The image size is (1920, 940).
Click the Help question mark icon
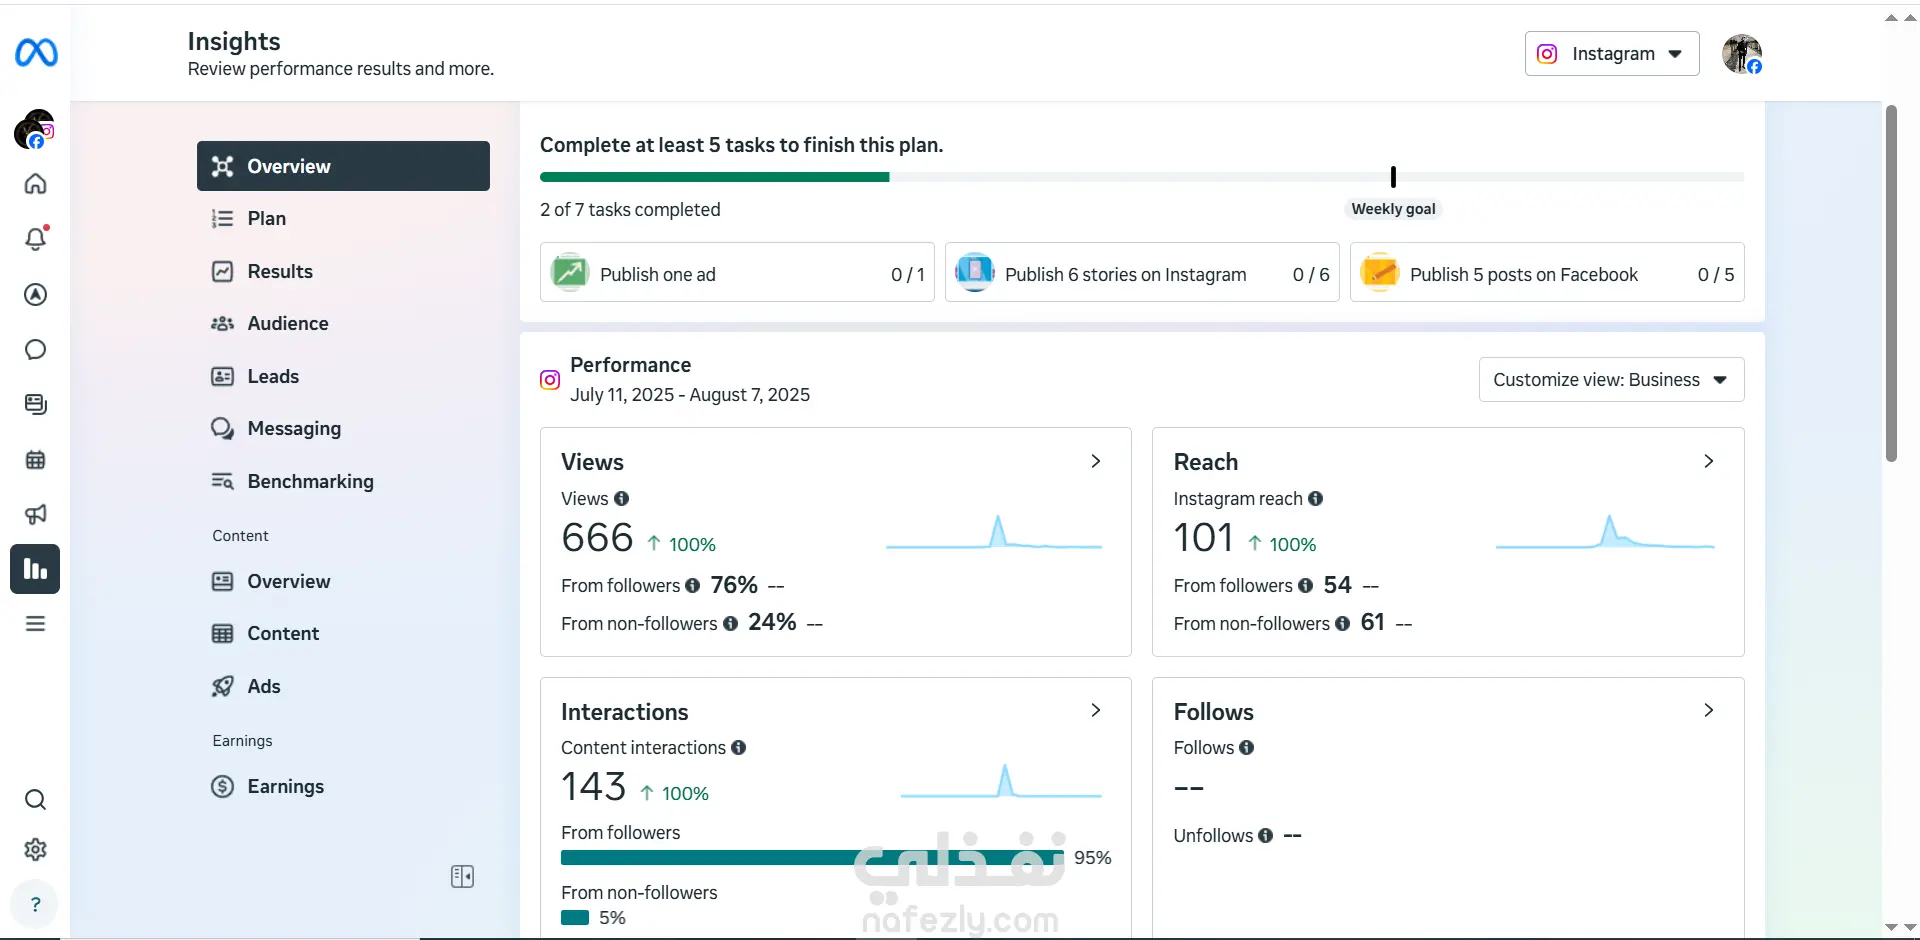pos(36,905)
